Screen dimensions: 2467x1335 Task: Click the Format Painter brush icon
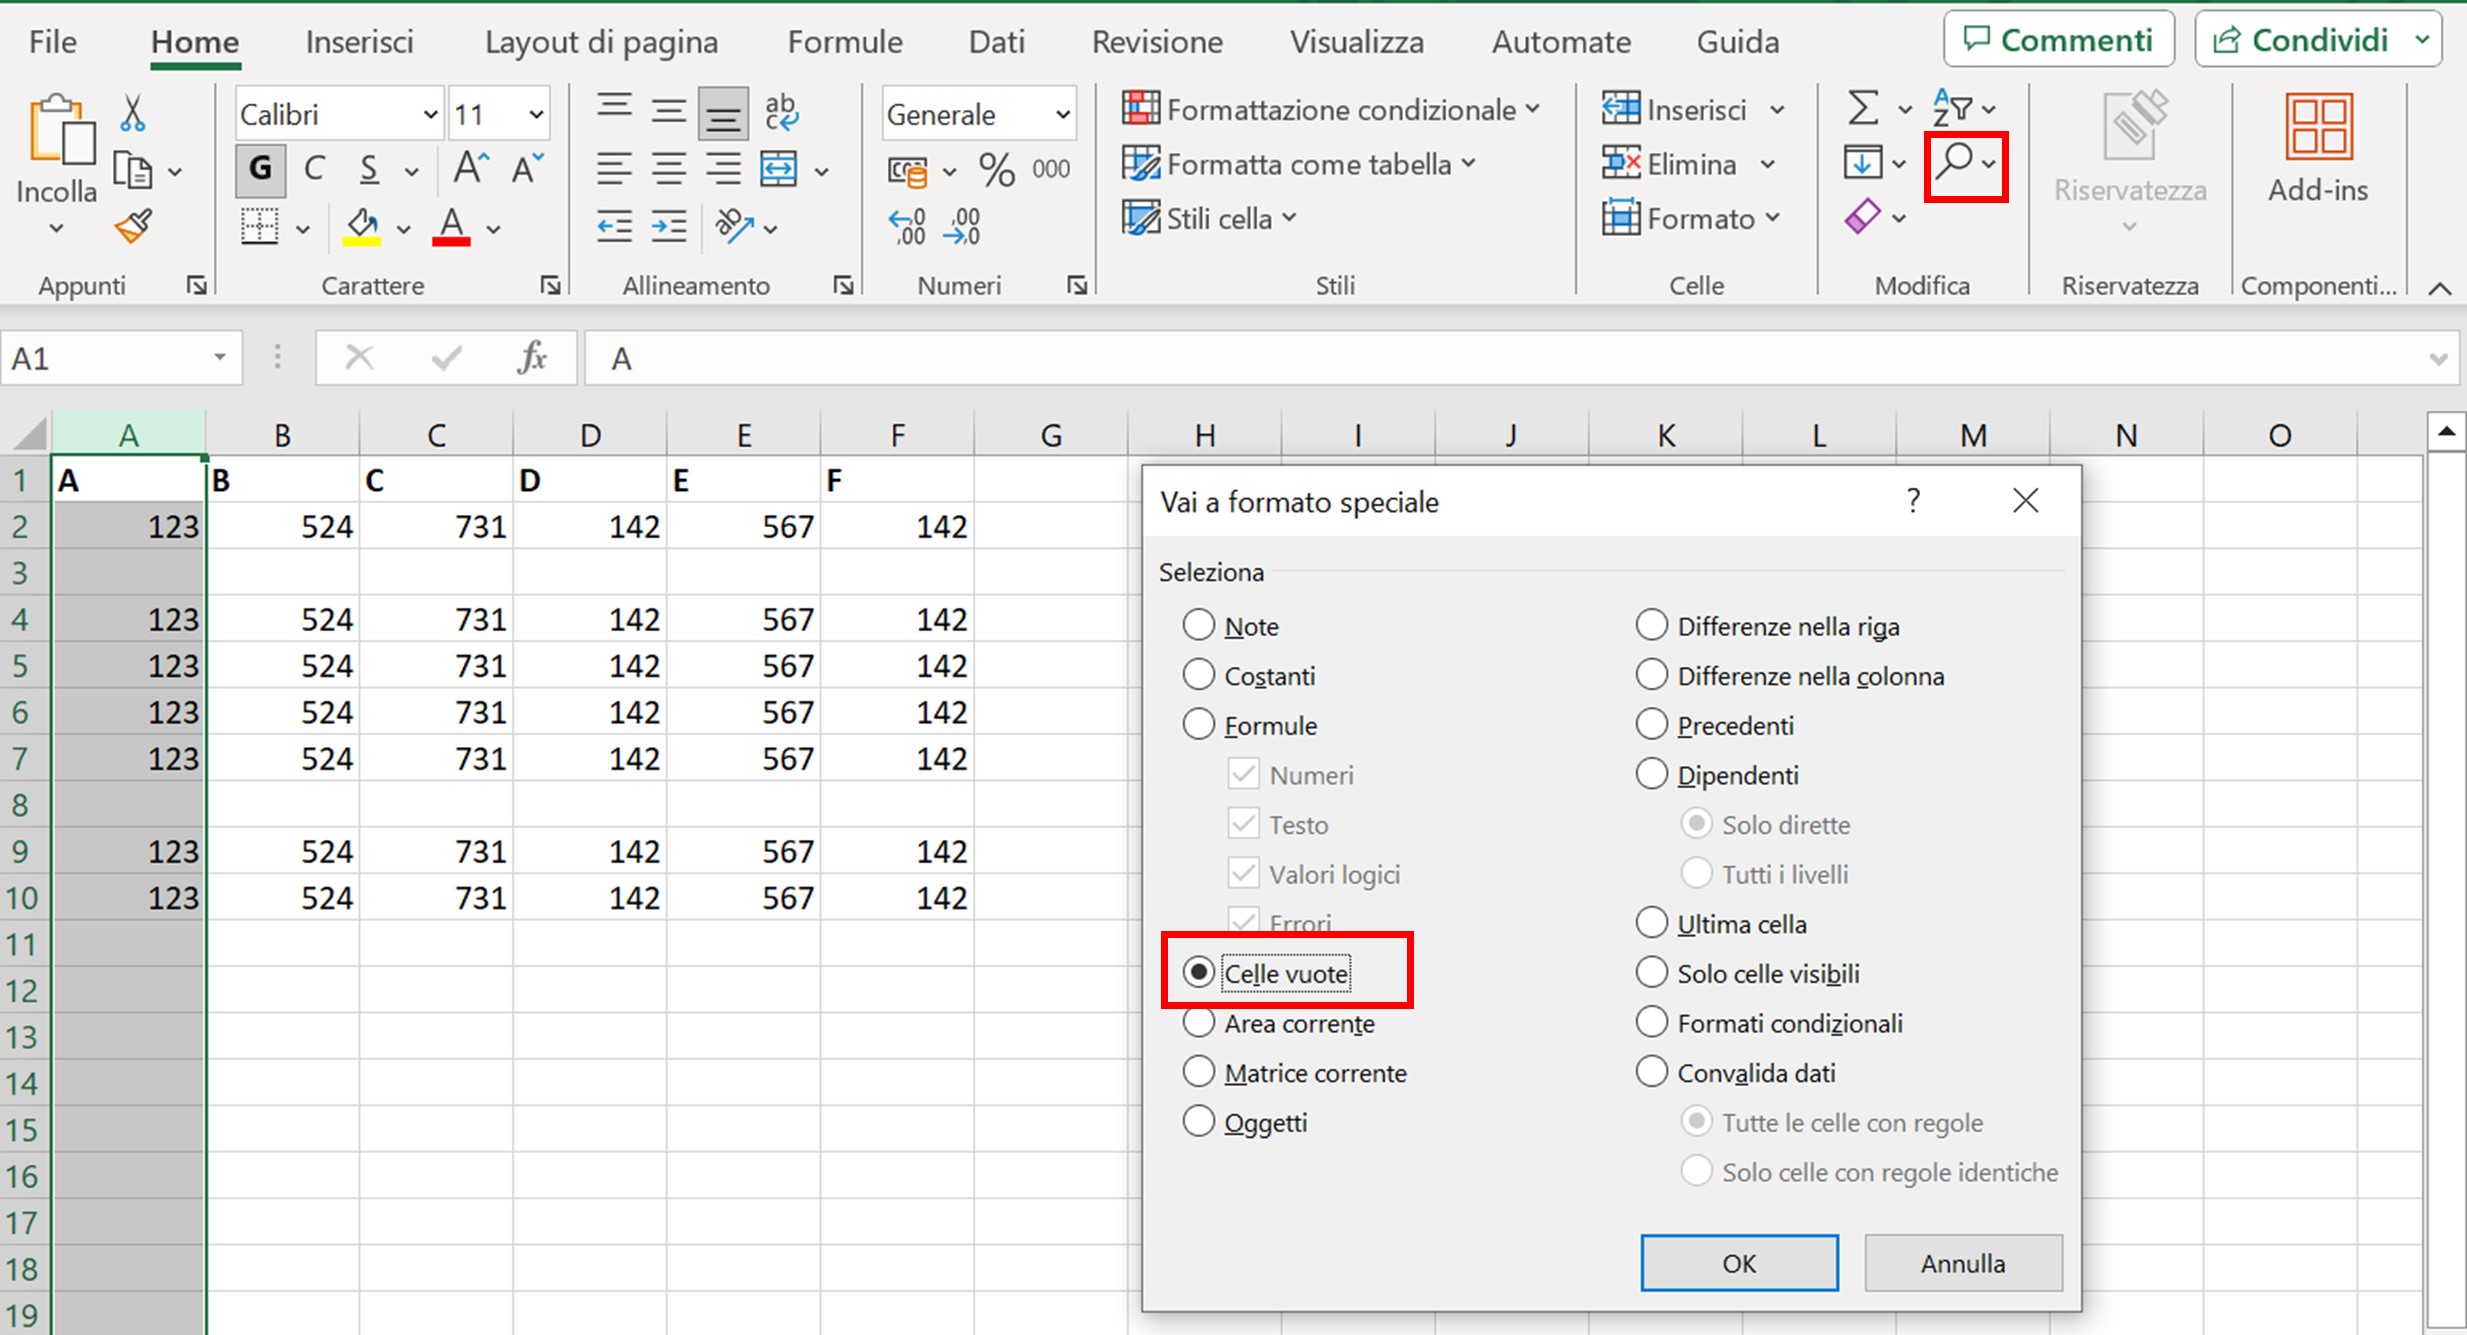click(133, 228)
